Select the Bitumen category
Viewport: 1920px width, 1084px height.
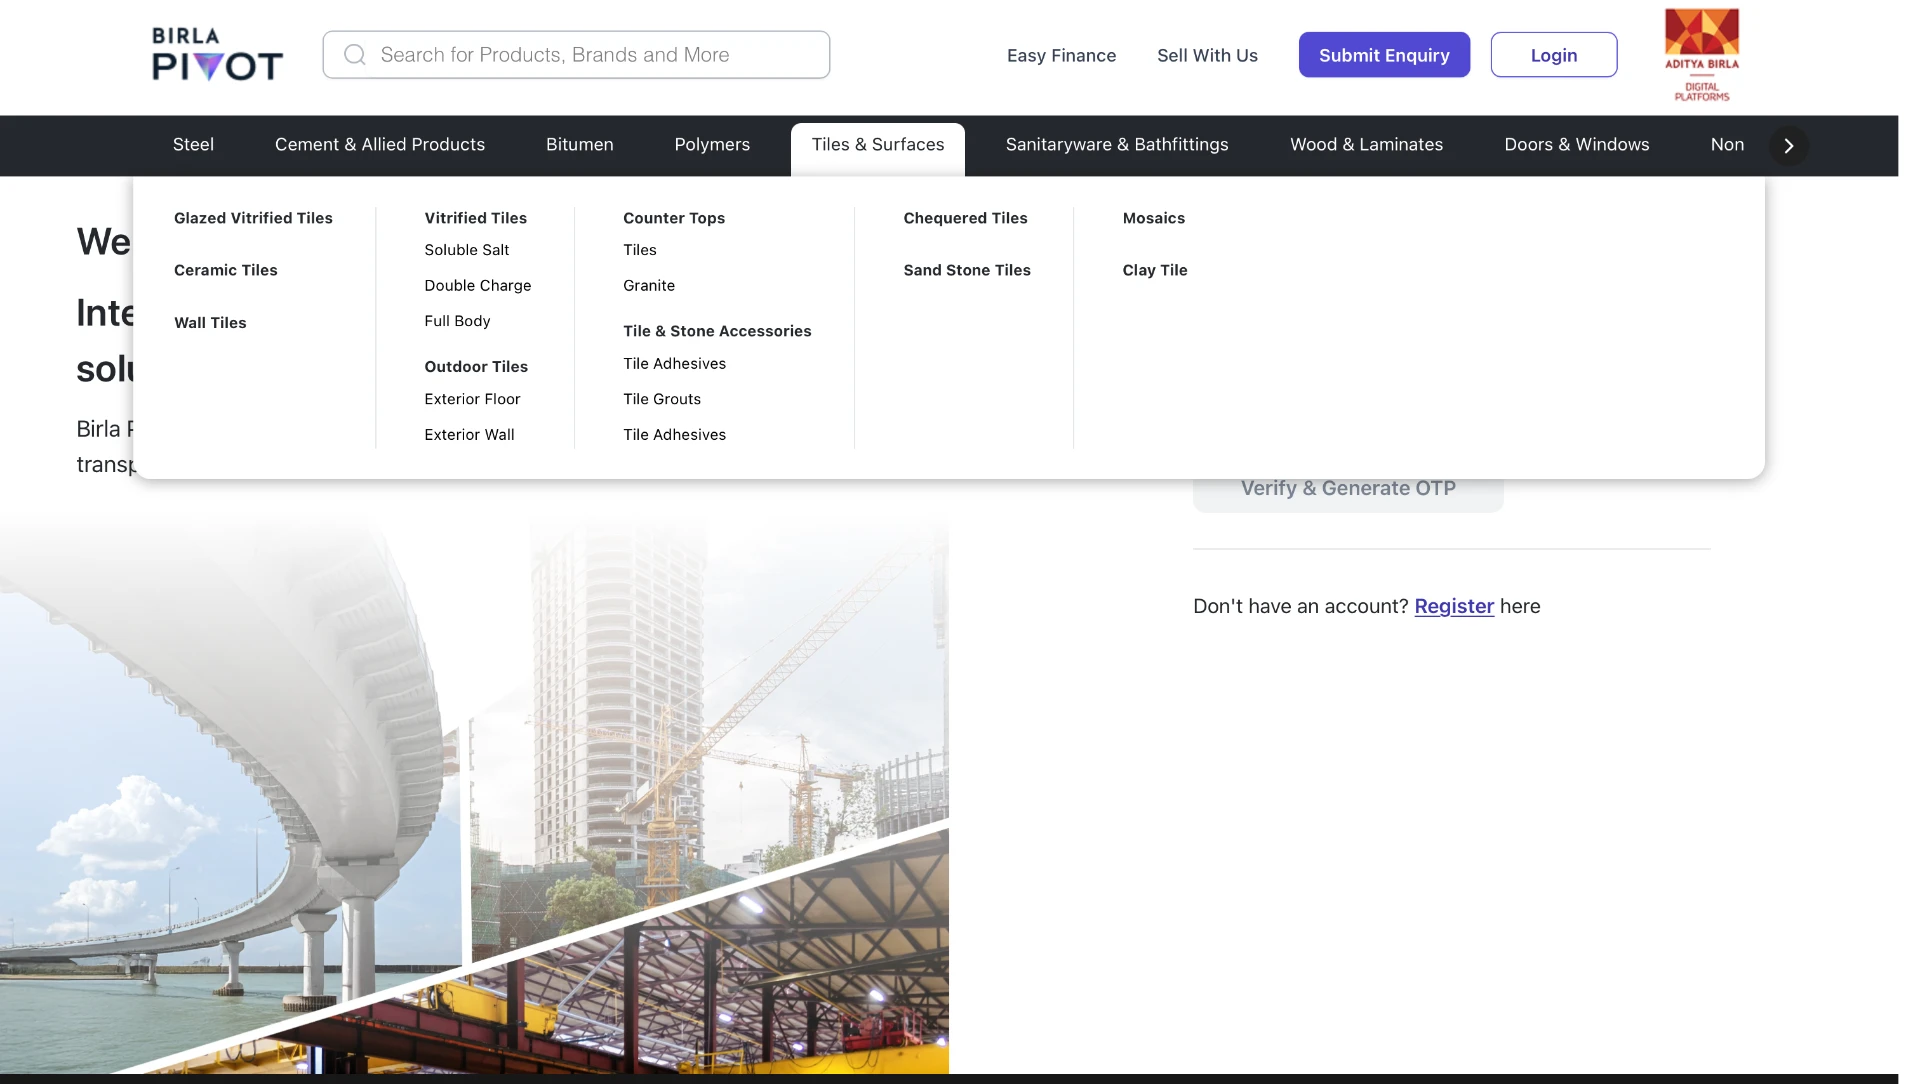[580, 145]
